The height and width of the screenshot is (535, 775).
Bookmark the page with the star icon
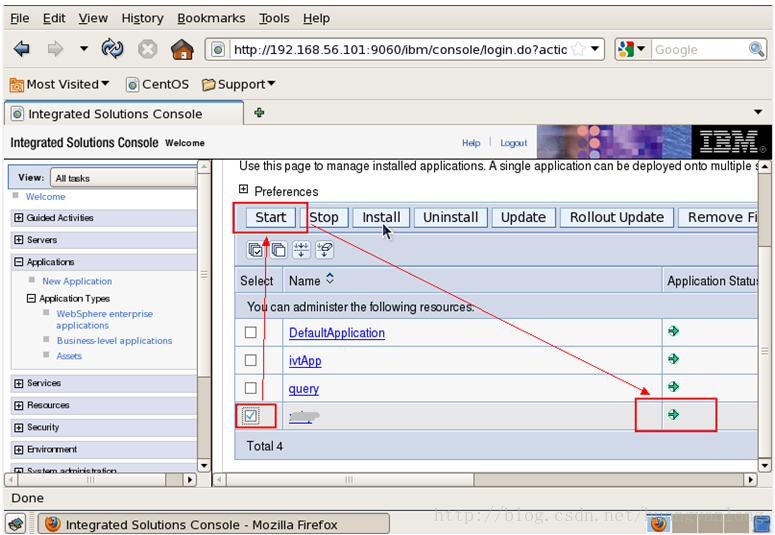578,49
